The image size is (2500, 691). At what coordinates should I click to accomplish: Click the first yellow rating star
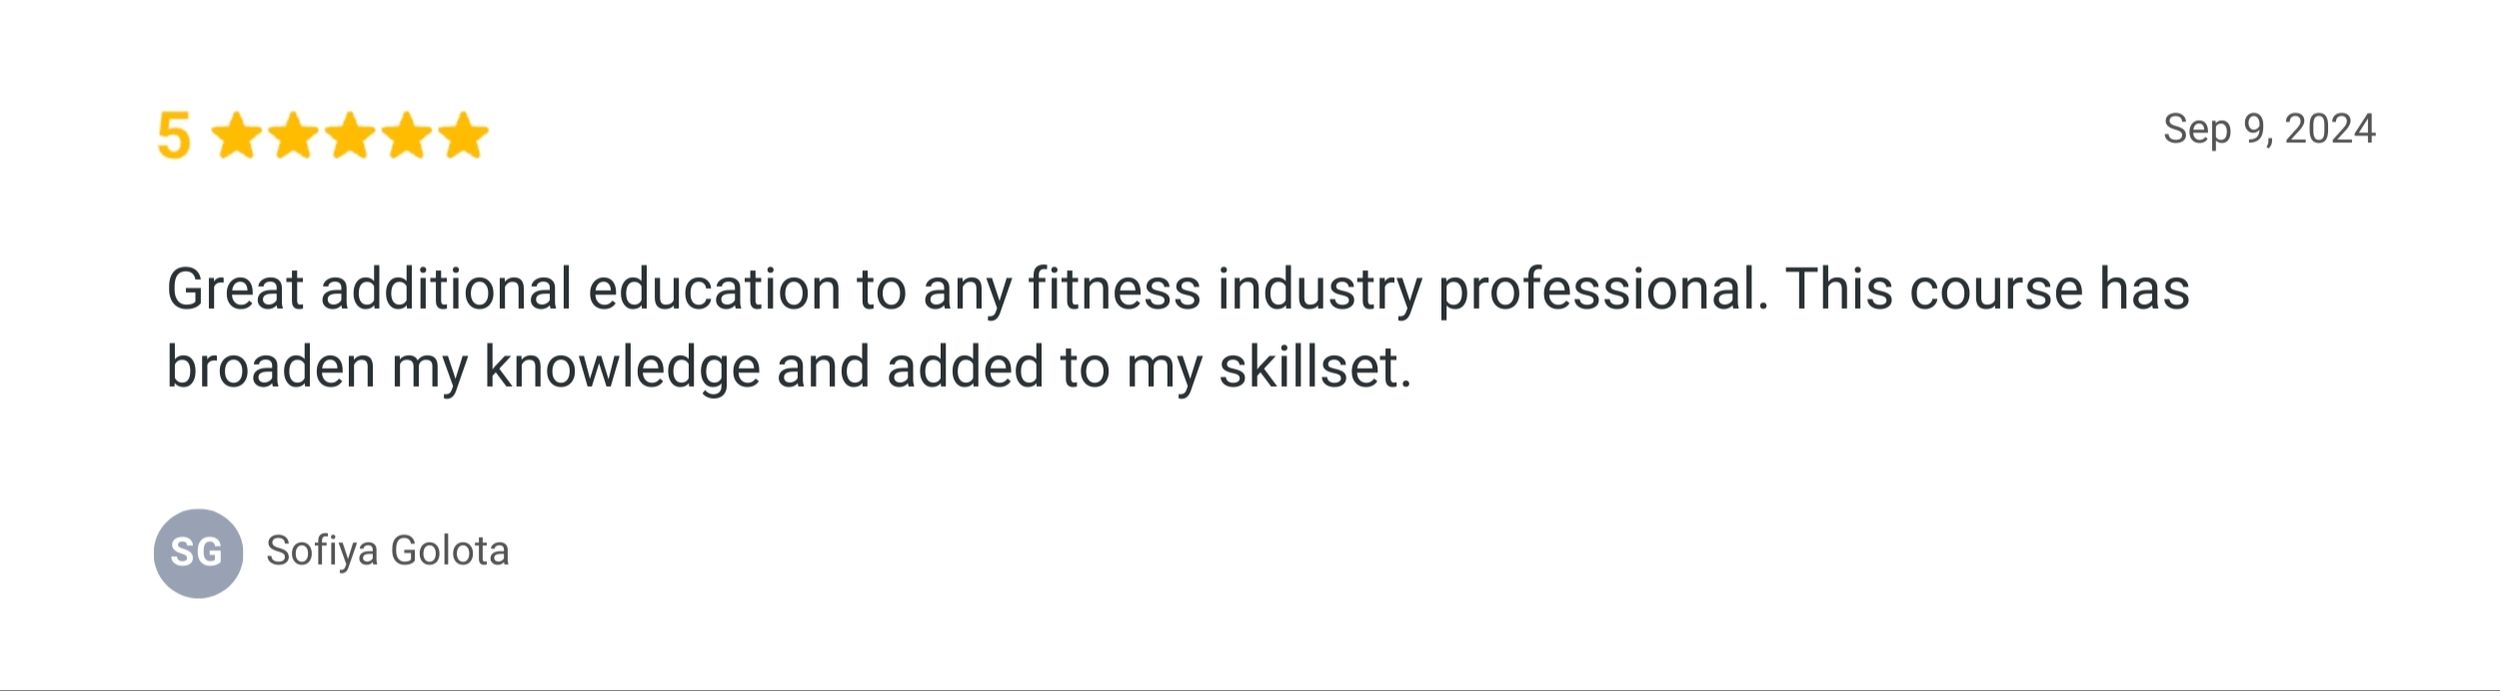click(x=237, y=136)
